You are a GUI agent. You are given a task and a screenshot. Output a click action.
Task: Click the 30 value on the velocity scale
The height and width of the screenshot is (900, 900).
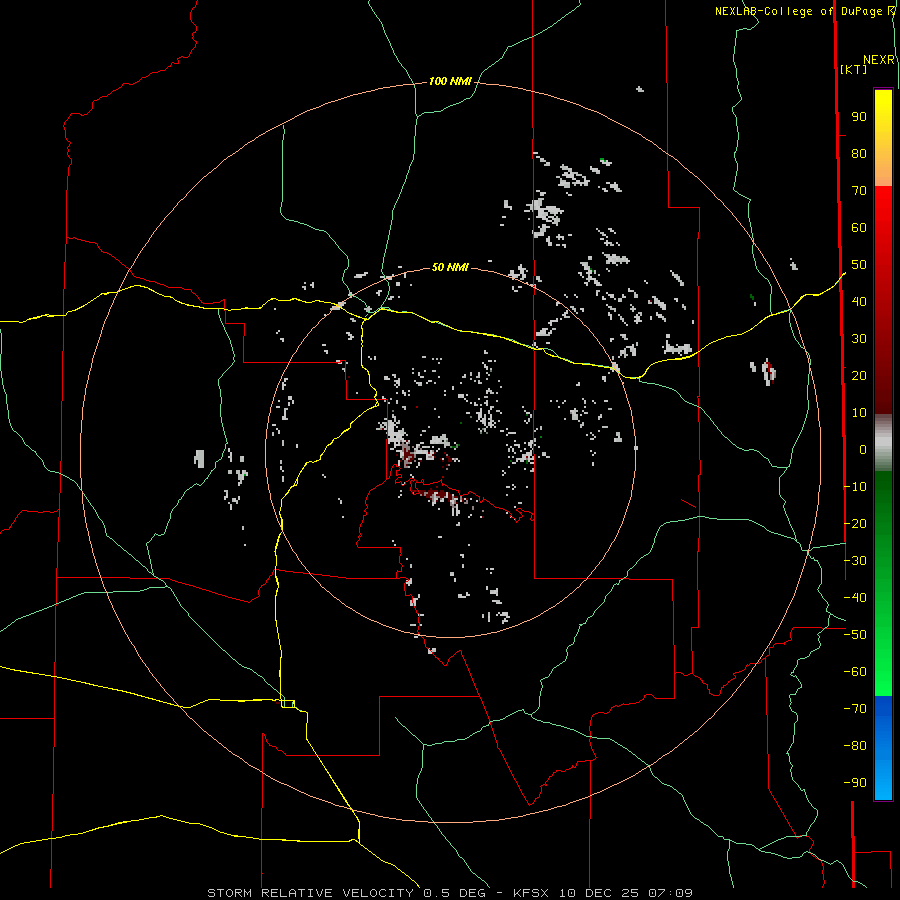(x=859, y=339)
